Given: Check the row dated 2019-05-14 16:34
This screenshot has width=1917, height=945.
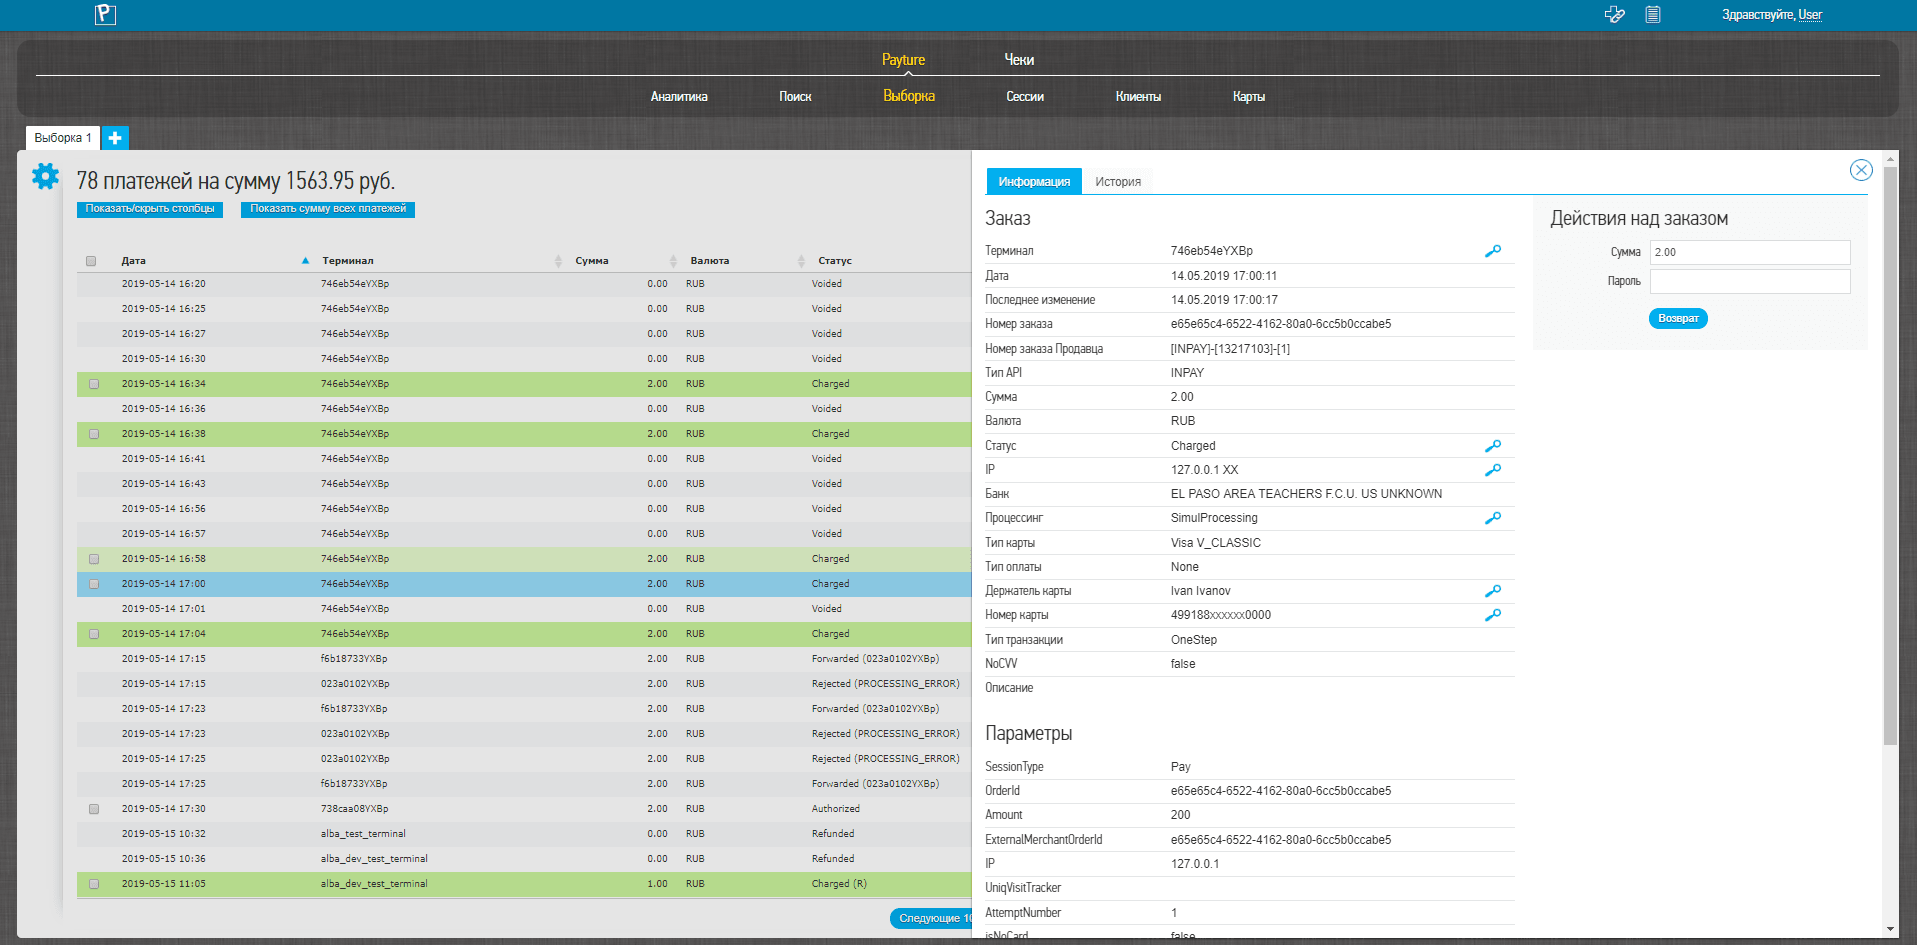Looking at the screenshot, I should pyautogui.click(x=94, y=384).
